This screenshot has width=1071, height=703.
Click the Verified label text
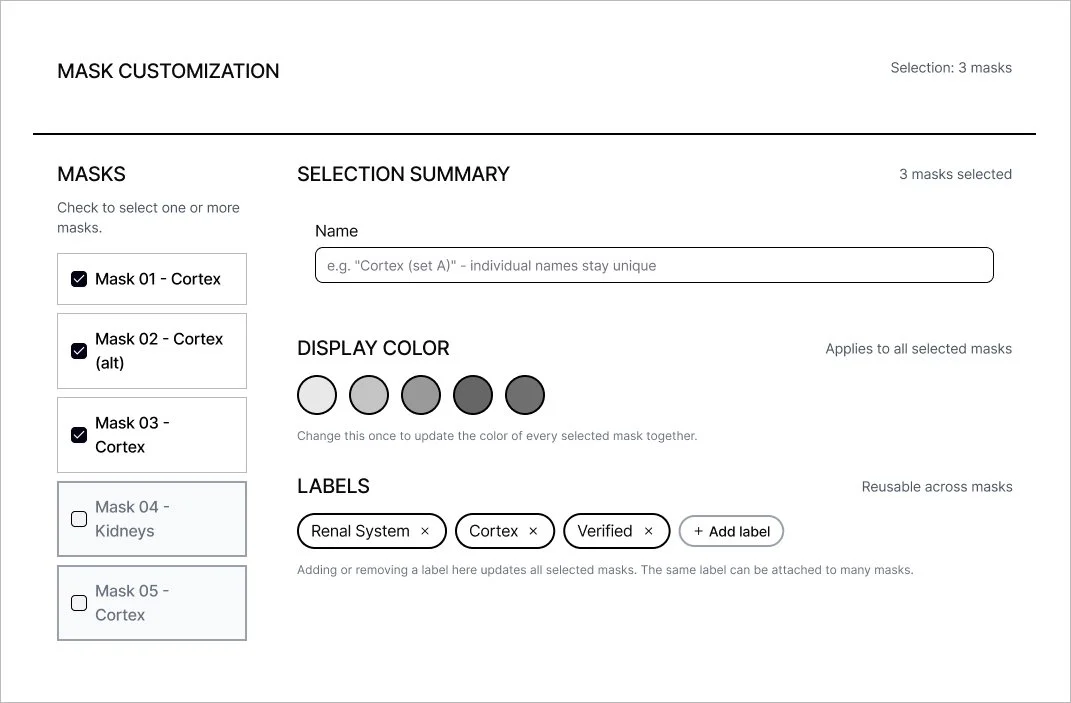604,532
